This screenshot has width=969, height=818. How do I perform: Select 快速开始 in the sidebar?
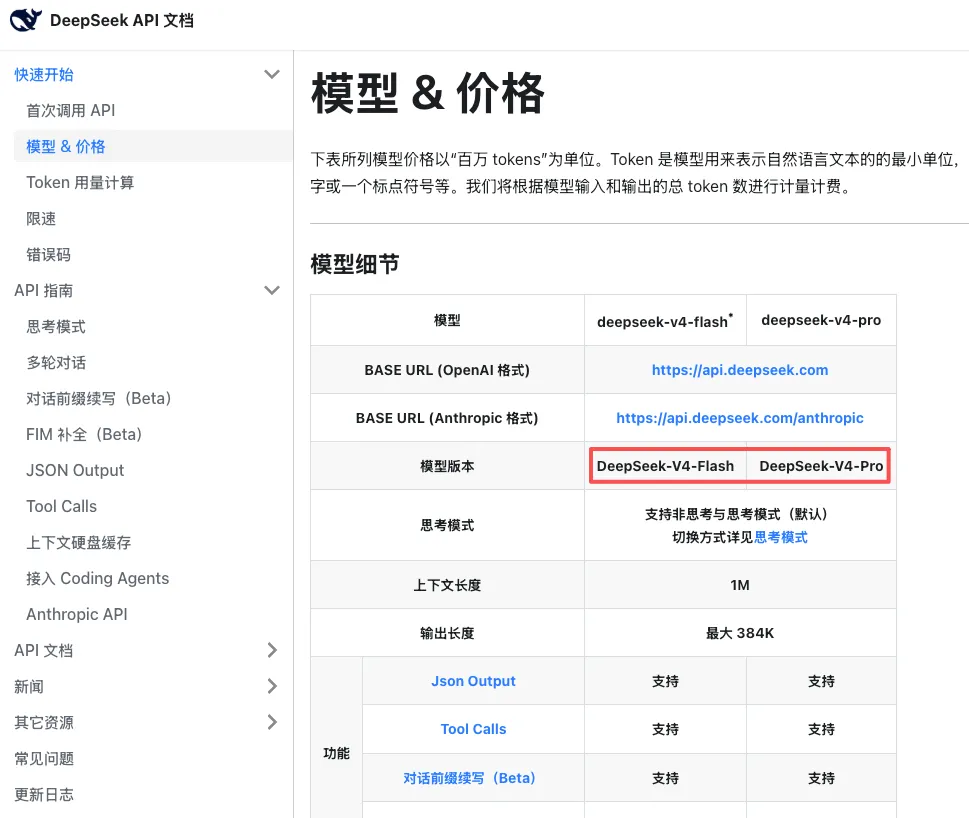pos(44,75)
